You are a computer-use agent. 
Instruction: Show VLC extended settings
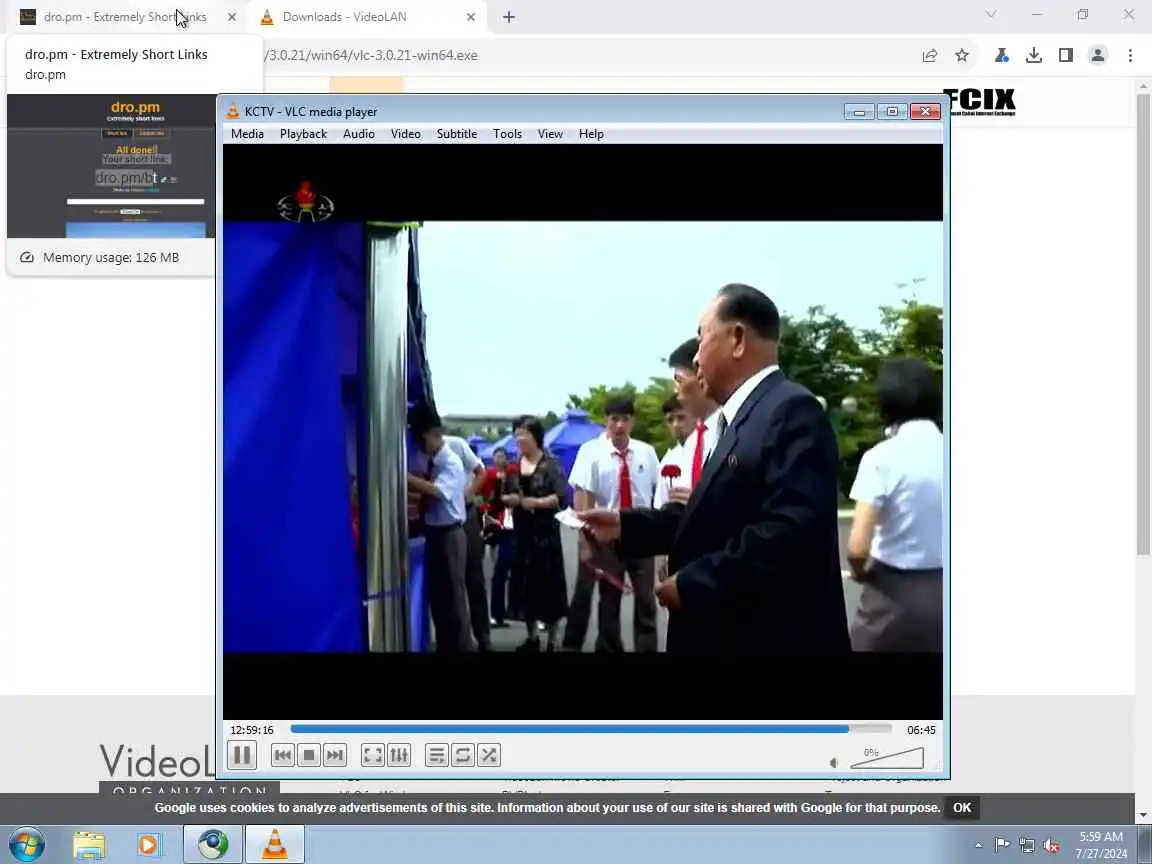tap(399, 755)
